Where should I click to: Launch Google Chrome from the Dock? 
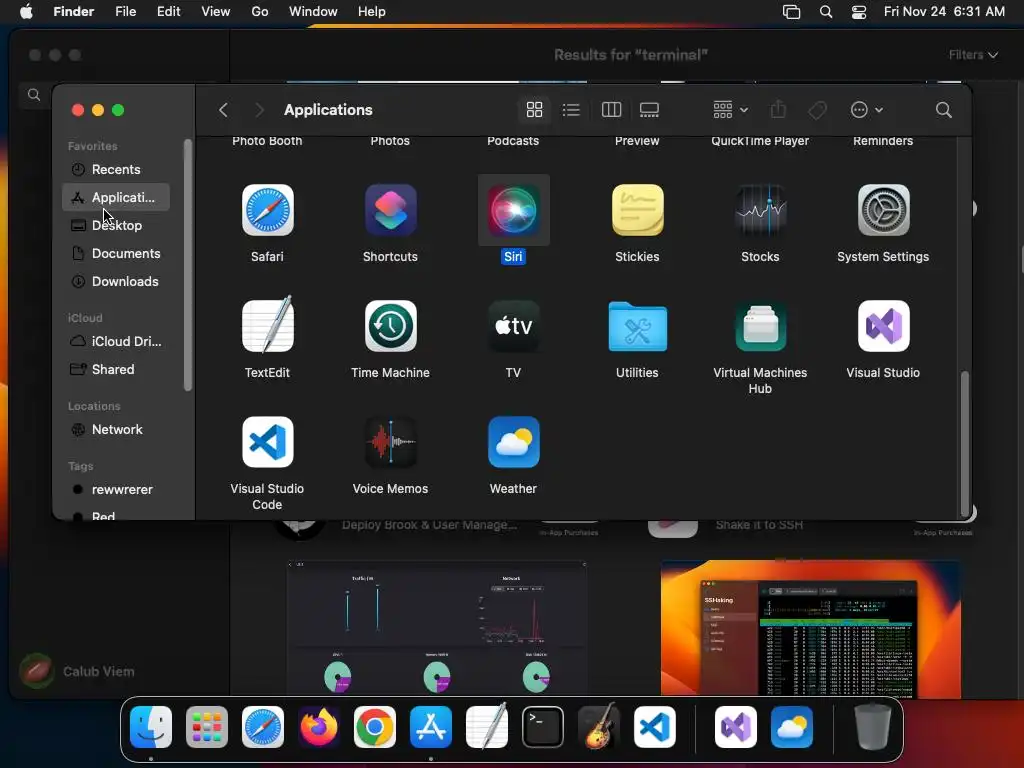click(x=375, y=727)
